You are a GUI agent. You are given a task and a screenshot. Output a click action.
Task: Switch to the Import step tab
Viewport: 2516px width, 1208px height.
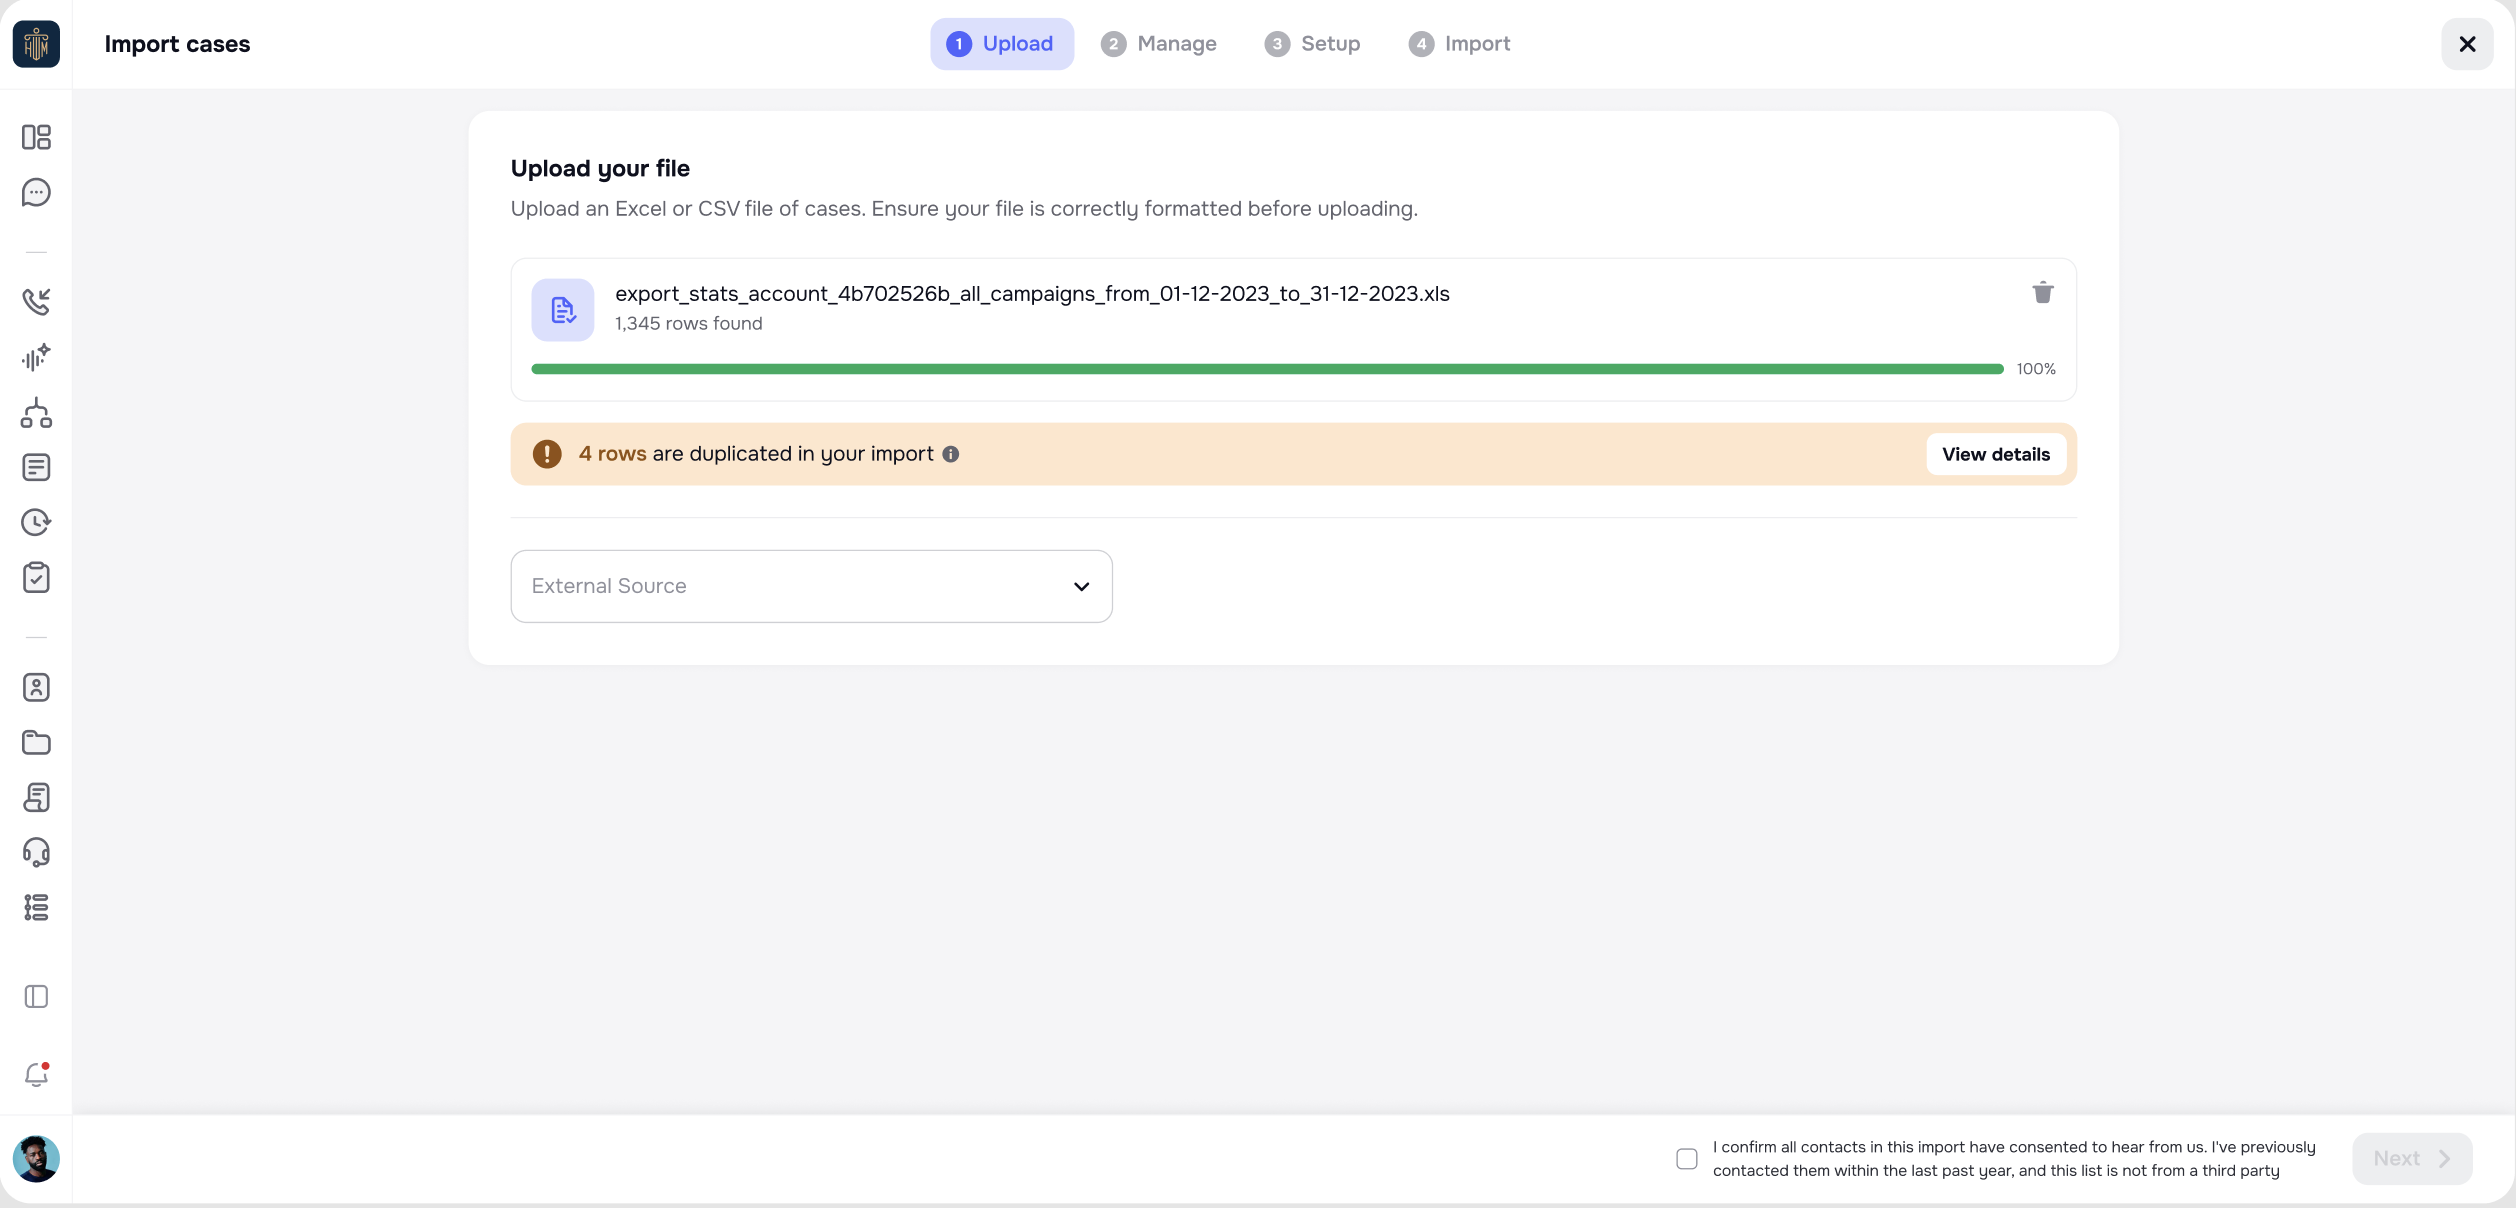point(1459,44)
